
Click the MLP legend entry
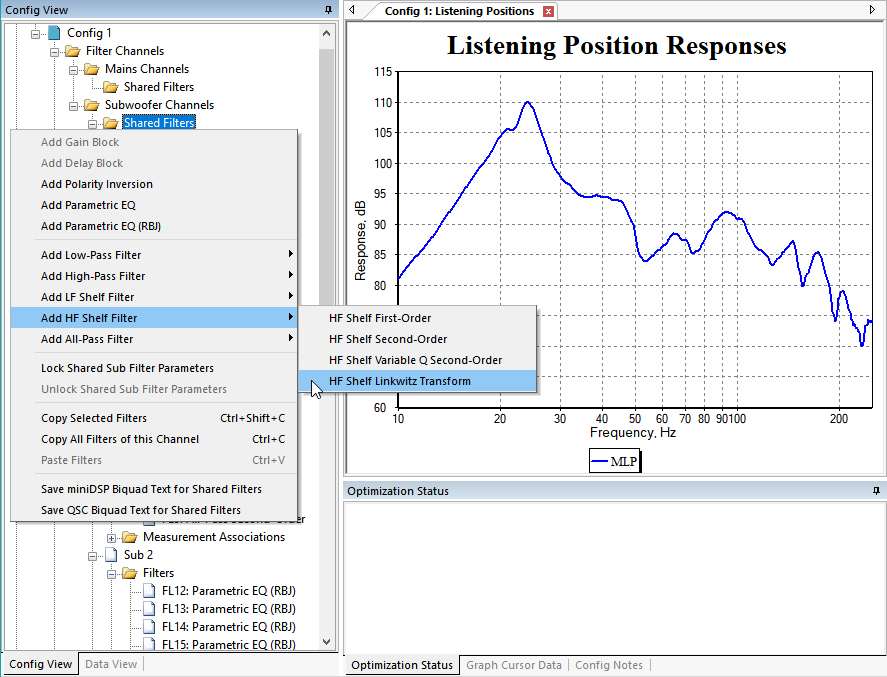click(x=615, y=461)
